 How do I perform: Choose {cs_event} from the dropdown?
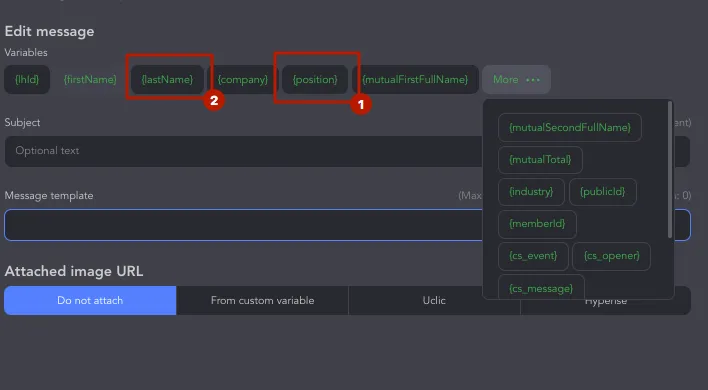click(533, 256)
